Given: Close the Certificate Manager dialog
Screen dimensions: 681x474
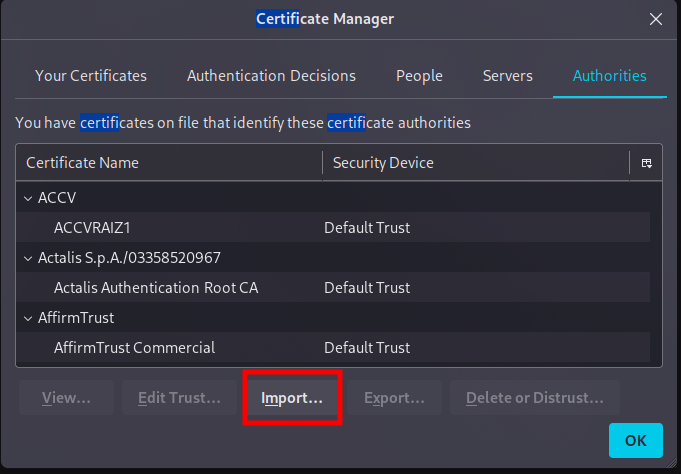Looking at the screenshot, I should click(x=656, y=19).
